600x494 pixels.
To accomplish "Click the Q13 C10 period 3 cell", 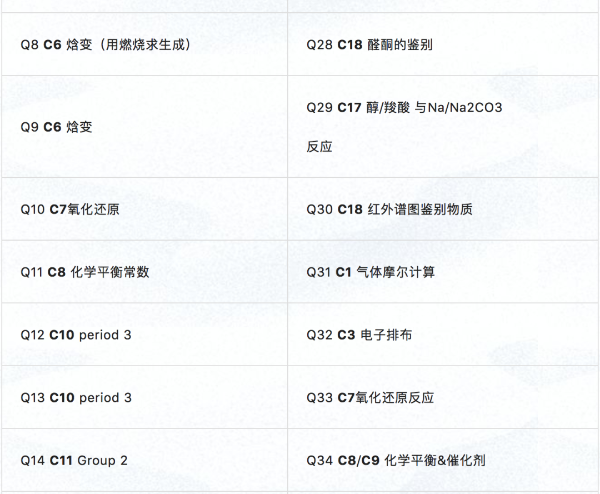I will point(76,397).
